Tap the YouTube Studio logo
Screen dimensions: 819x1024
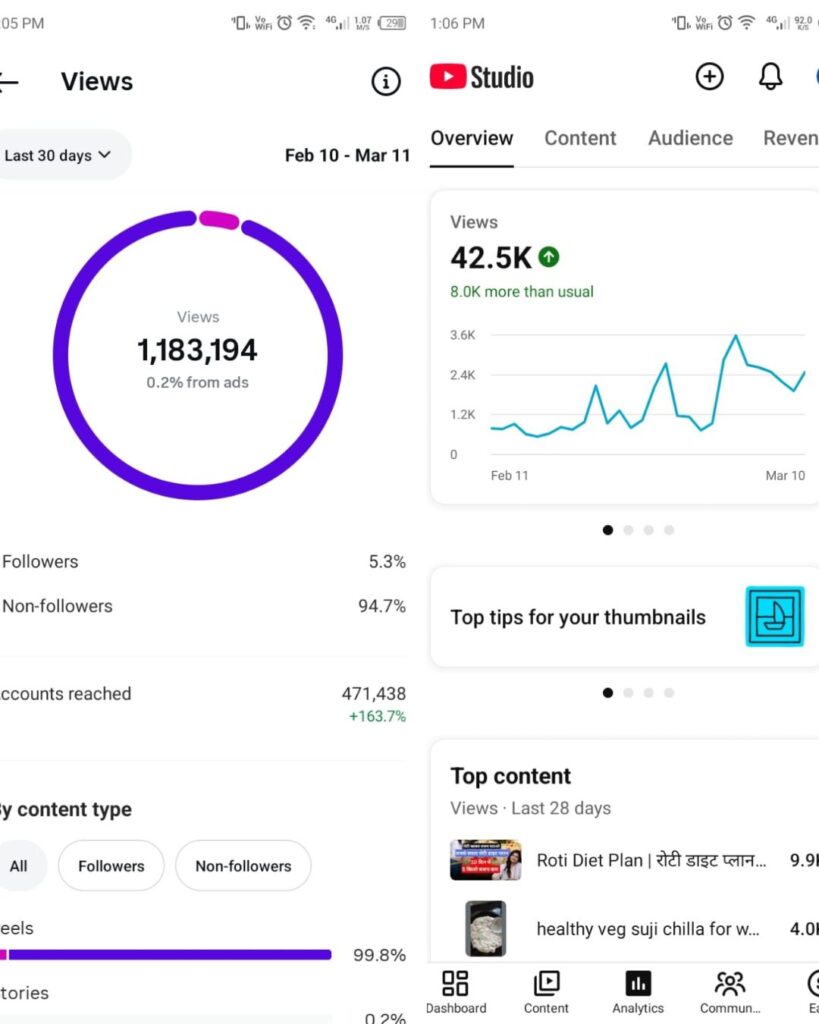(x=482, y=77)
